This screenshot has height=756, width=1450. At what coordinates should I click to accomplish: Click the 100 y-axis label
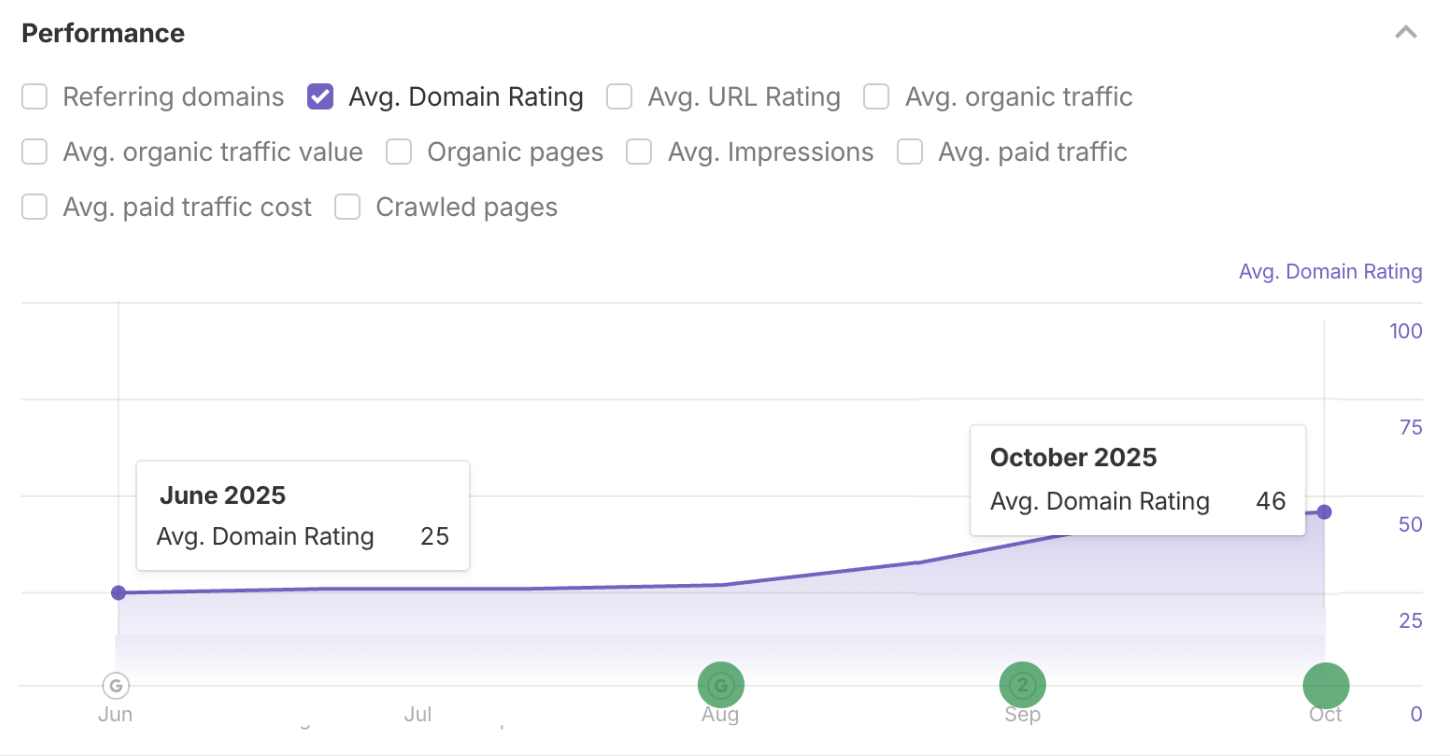point(1406,331)
